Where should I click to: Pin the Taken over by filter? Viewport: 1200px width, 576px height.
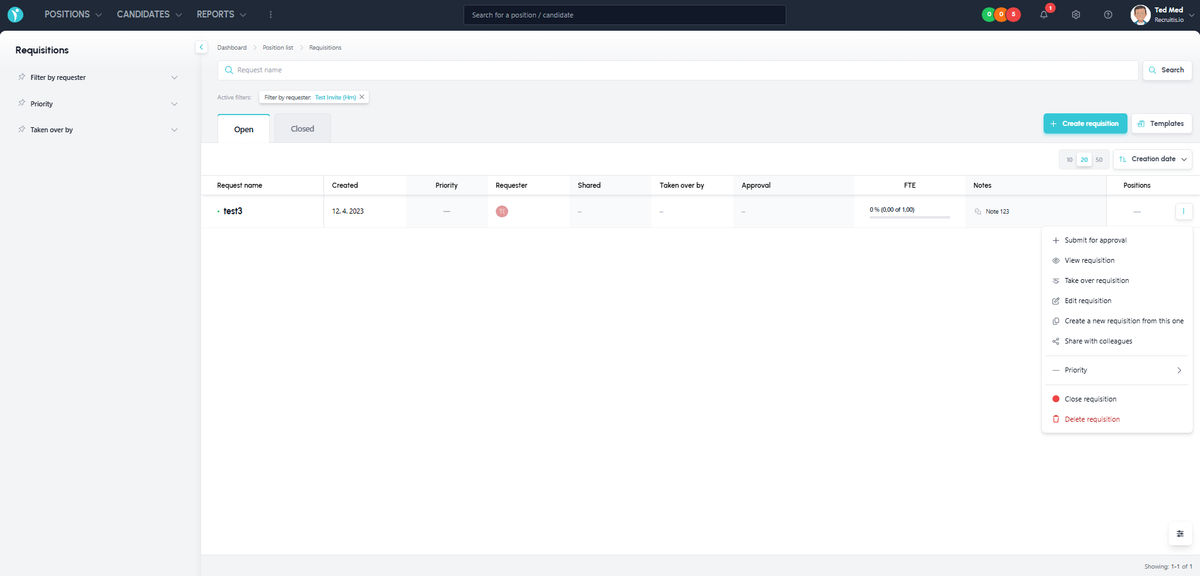[x=22, y=129]
